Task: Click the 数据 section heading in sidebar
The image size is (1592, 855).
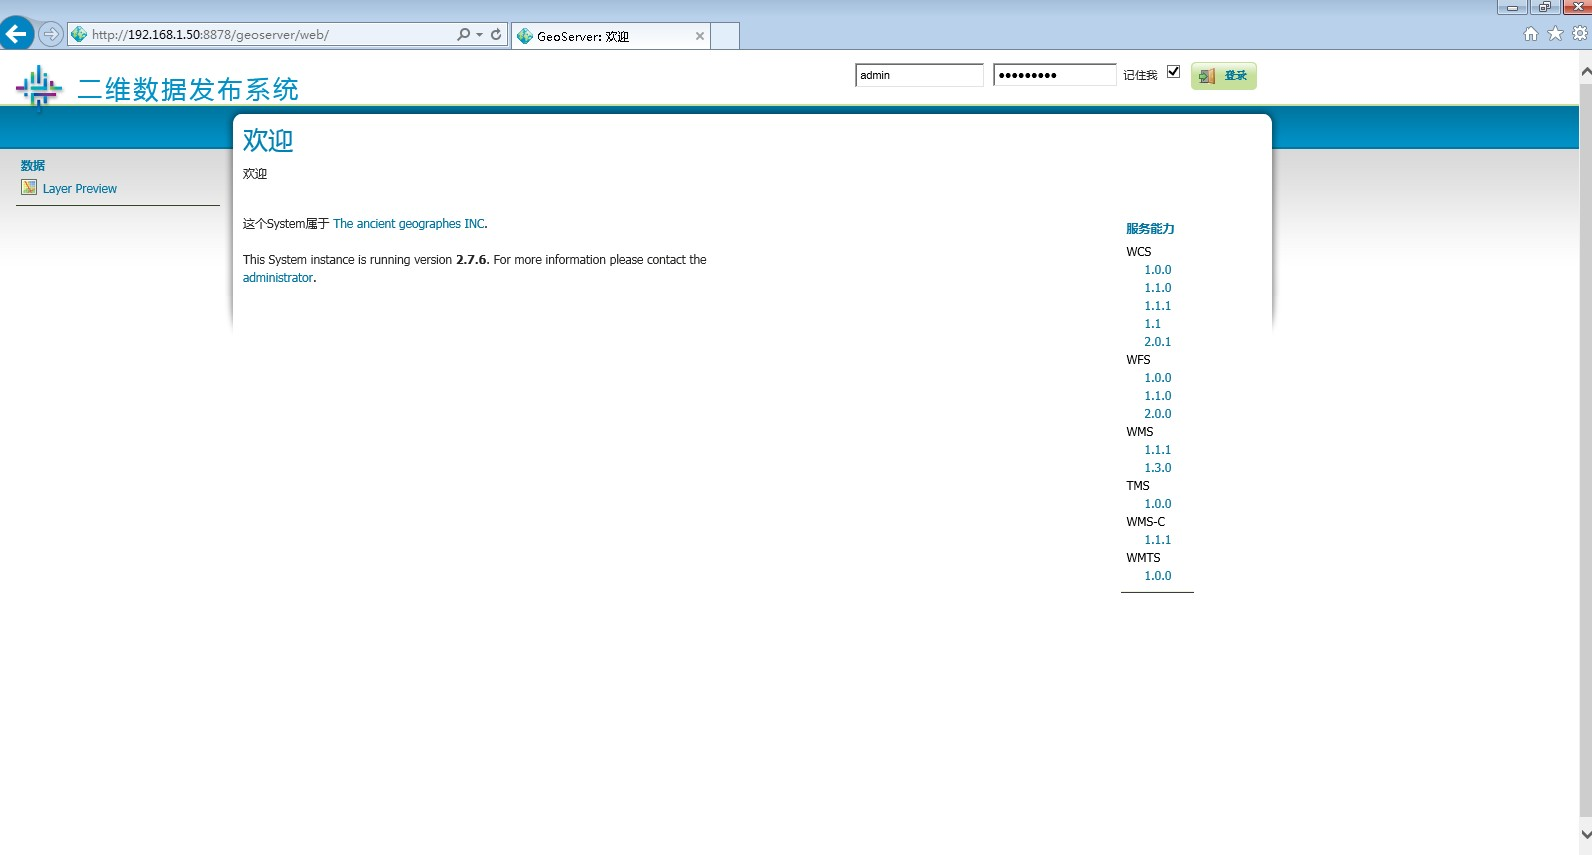Action: (x=33, y=166)
